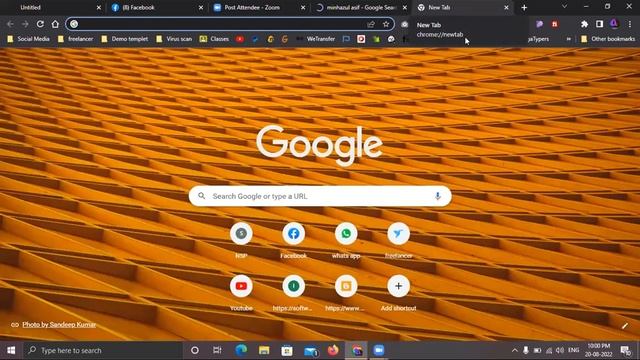Screen dimensions: 640x360
Task: Open the Virus scan bookmark folder
Action: [174, 39]
